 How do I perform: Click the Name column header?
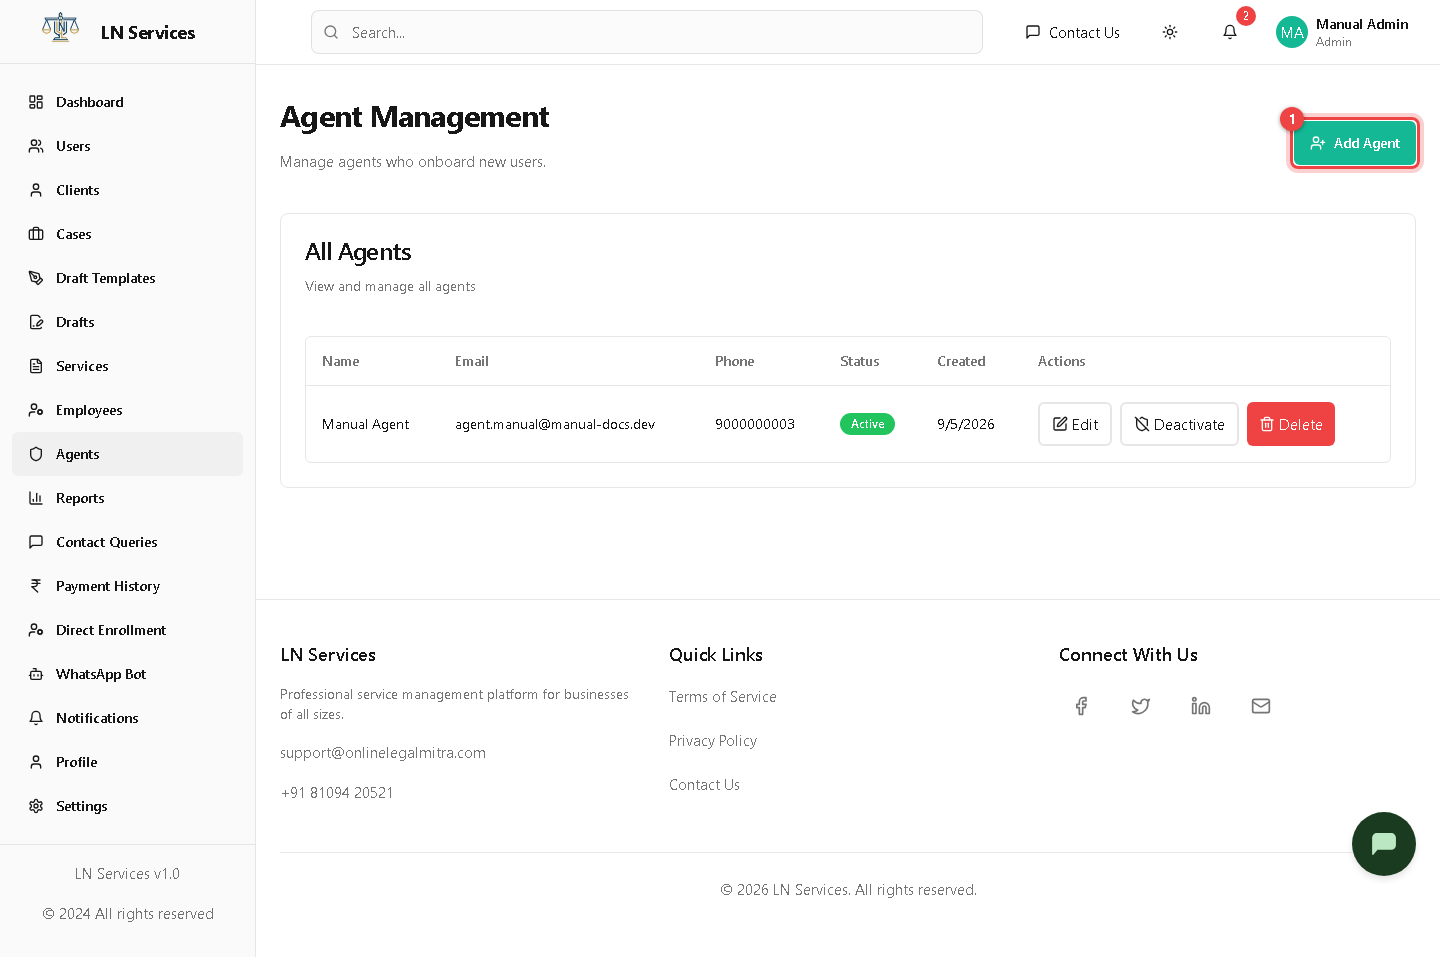click(x=341, y=361)
